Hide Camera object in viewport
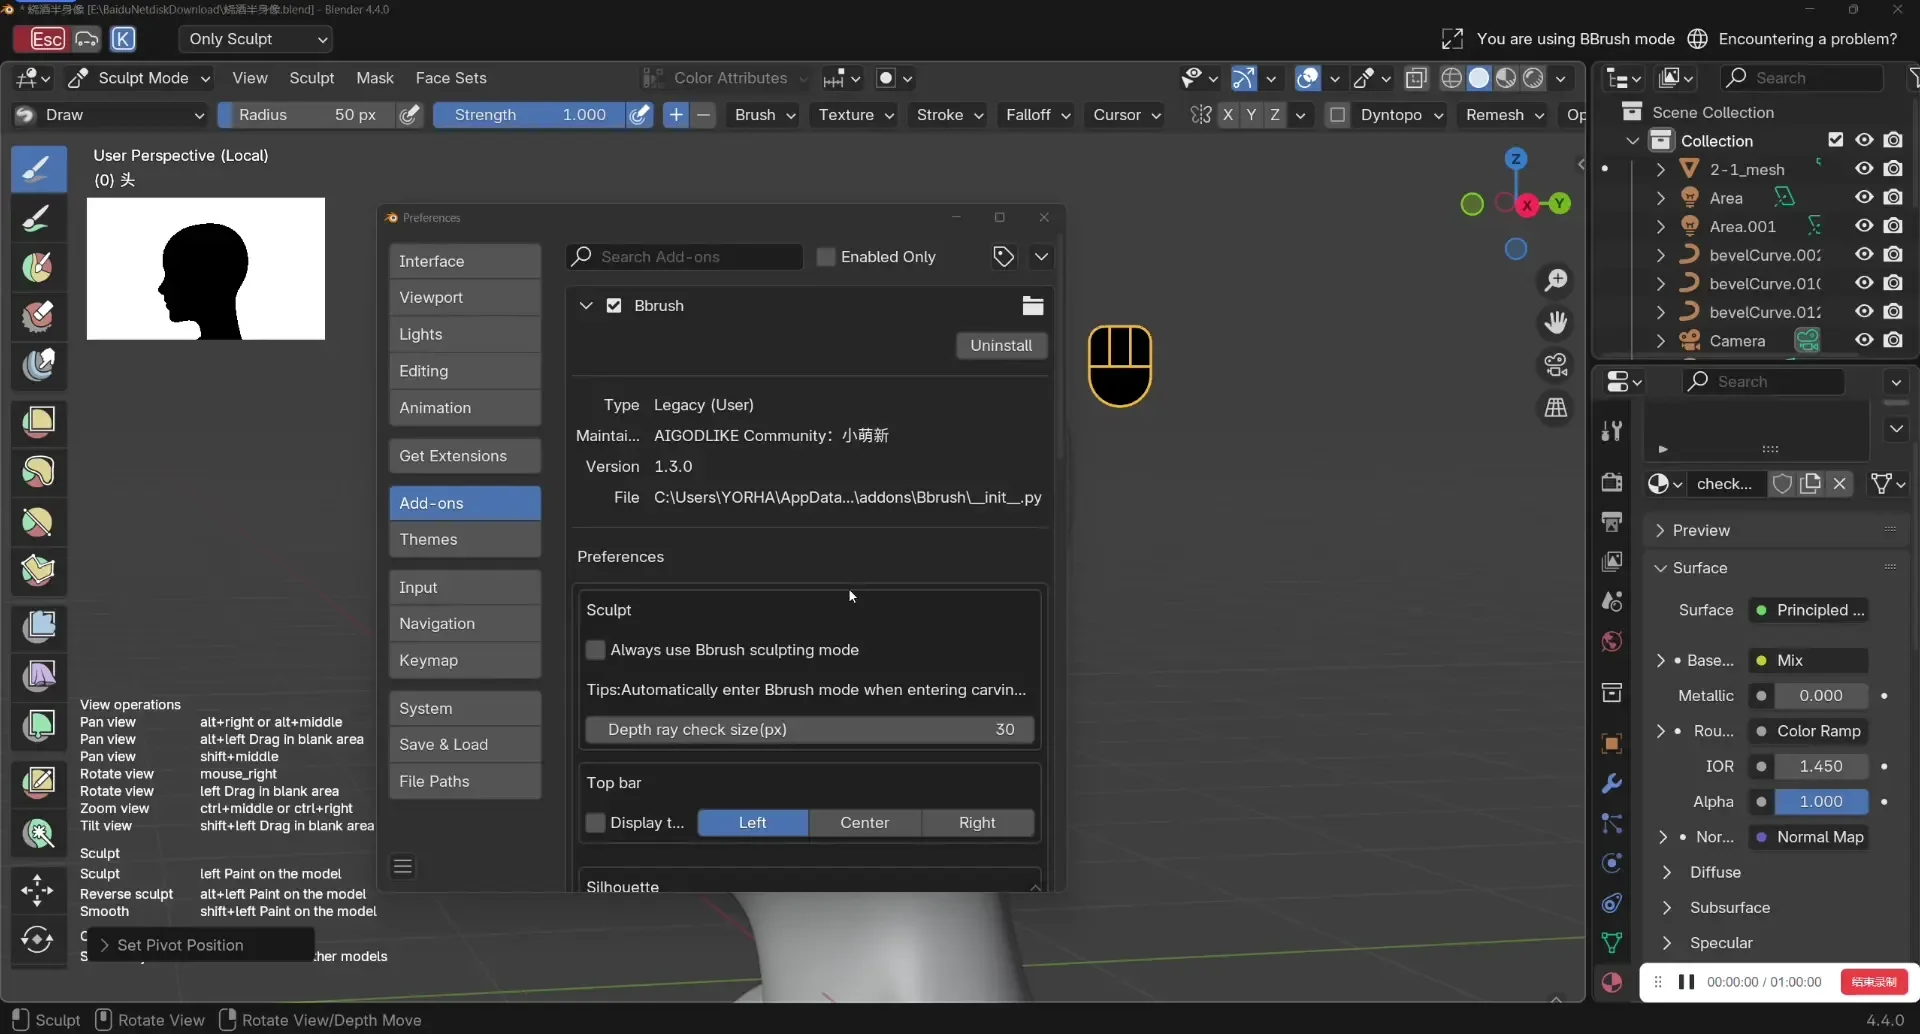Screen dimensions: 1920x1034 (1864, 341)
